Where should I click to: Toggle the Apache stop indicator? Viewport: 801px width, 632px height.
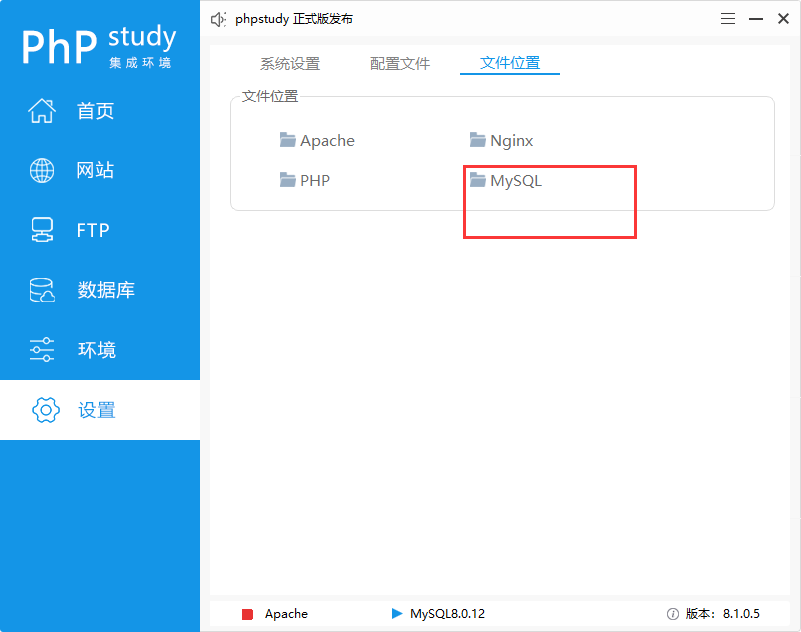tap(251, 614)
